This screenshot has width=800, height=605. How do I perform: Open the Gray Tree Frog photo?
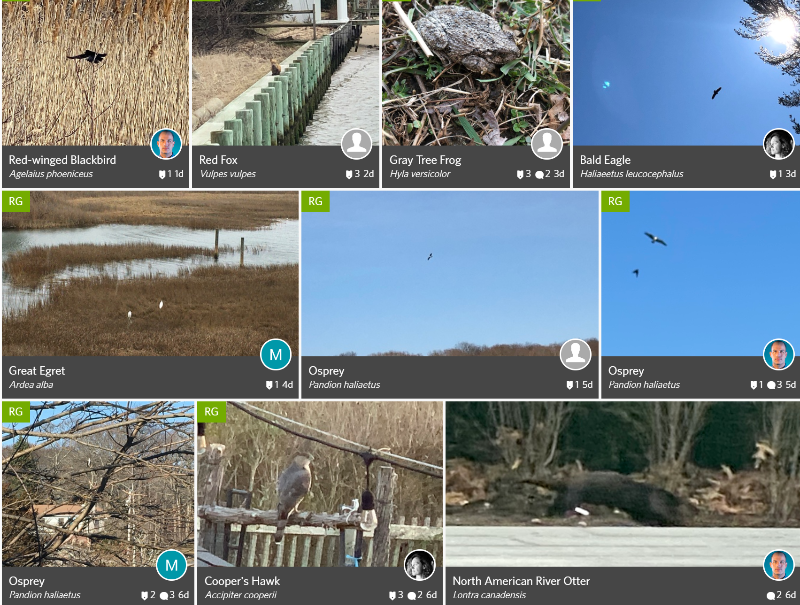coord(476,72)
